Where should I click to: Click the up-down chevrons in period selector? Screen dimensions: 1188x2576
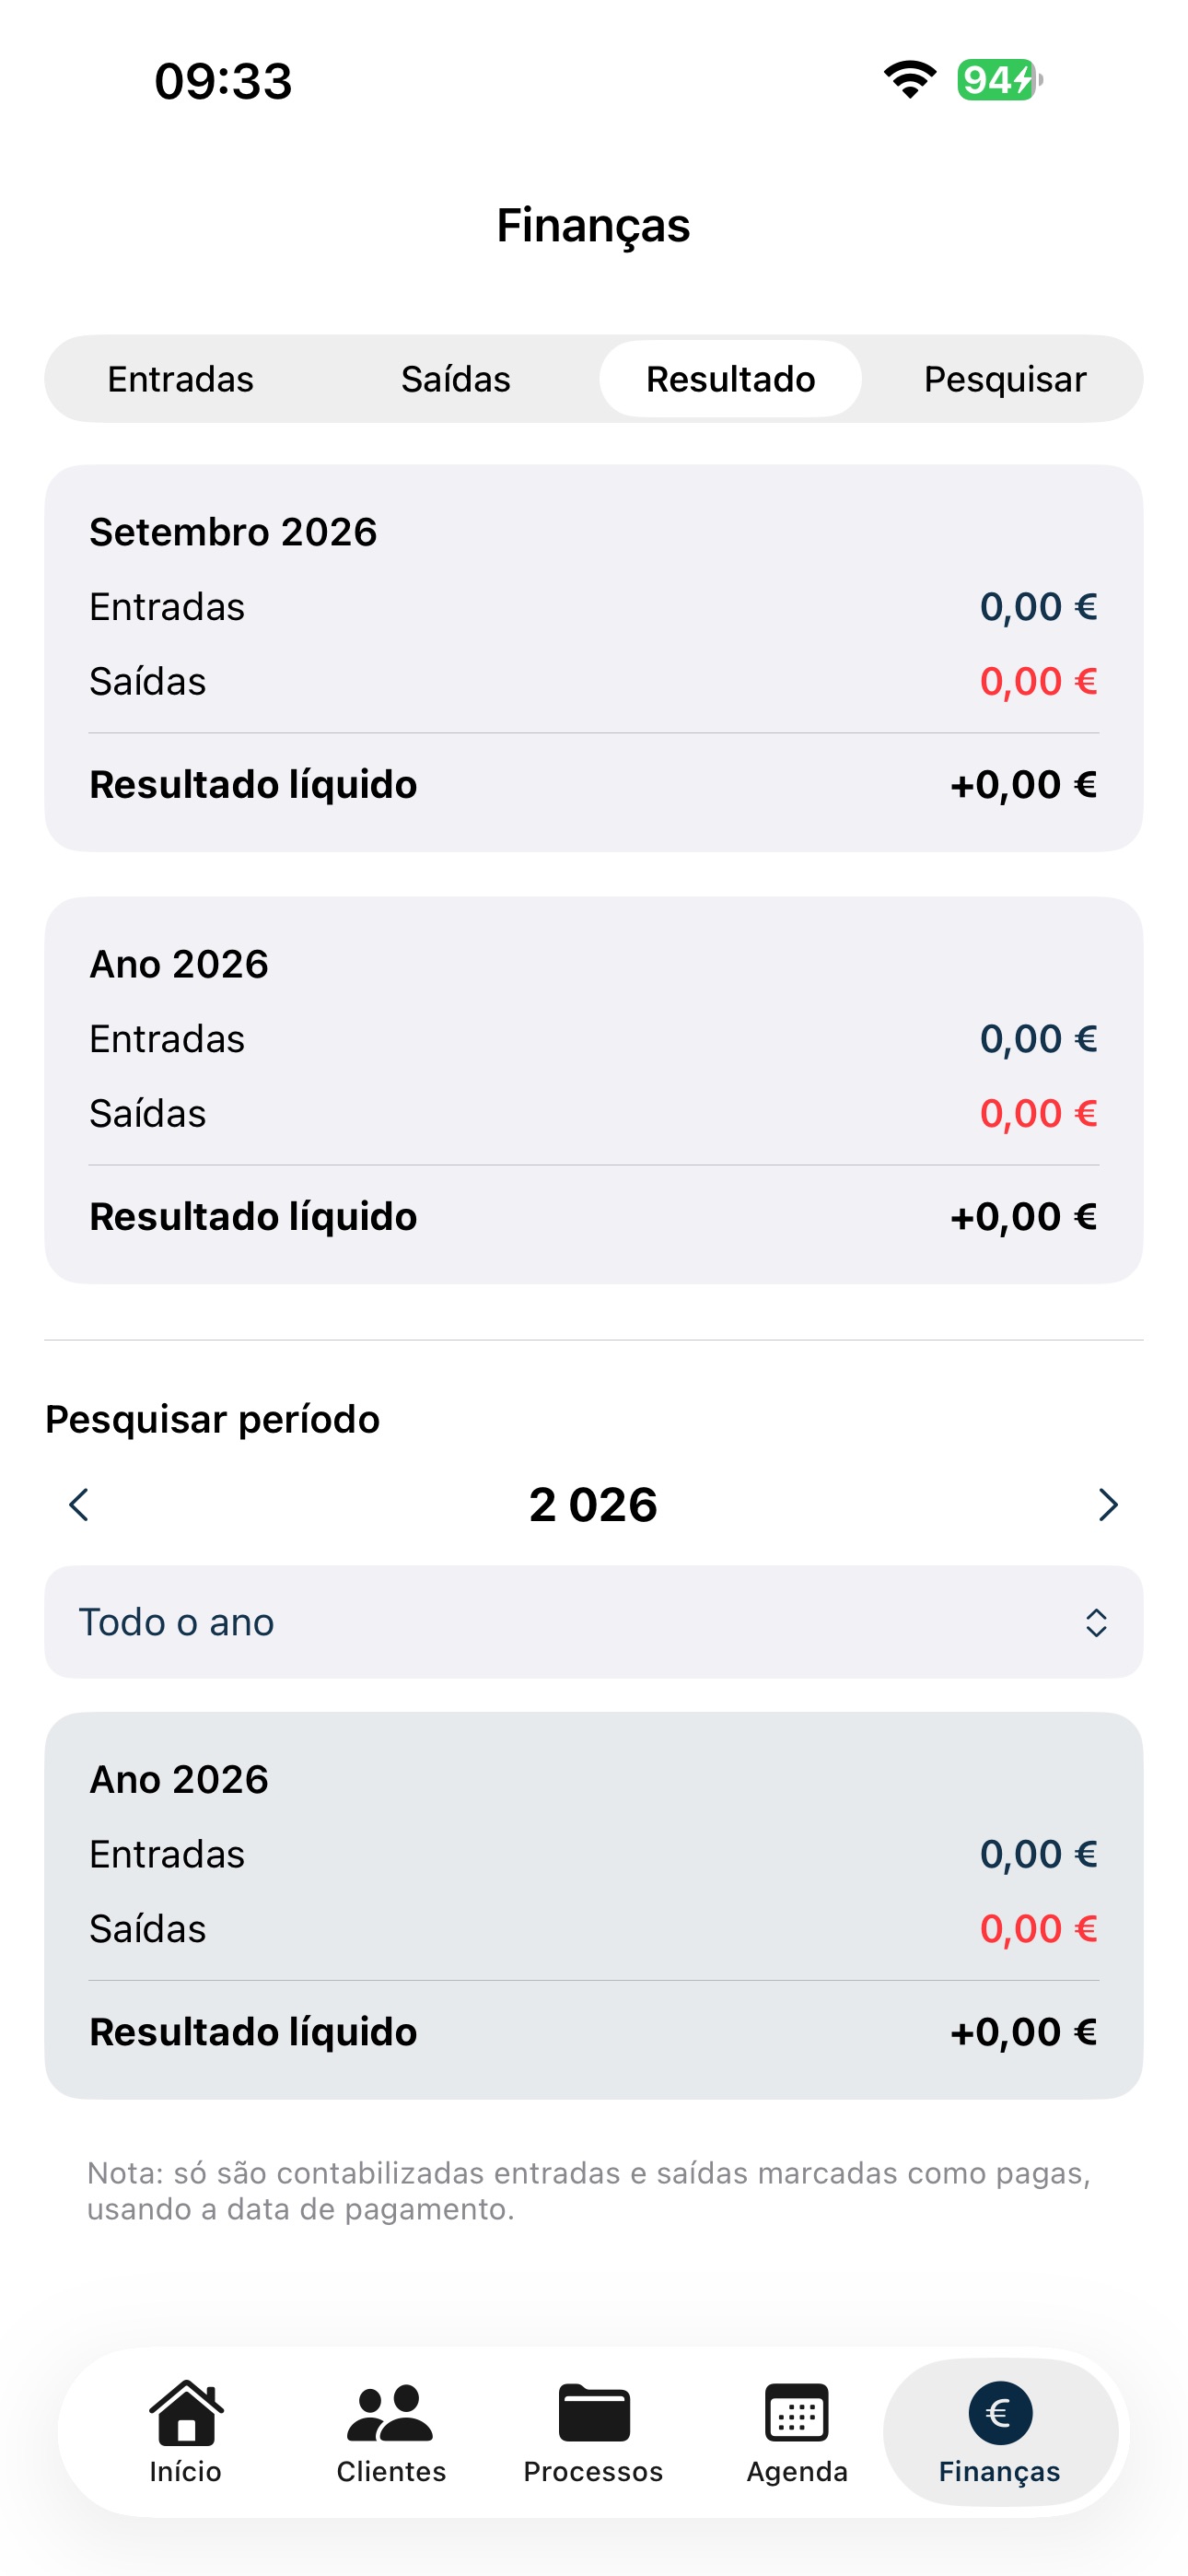tap(1096, 1622)
